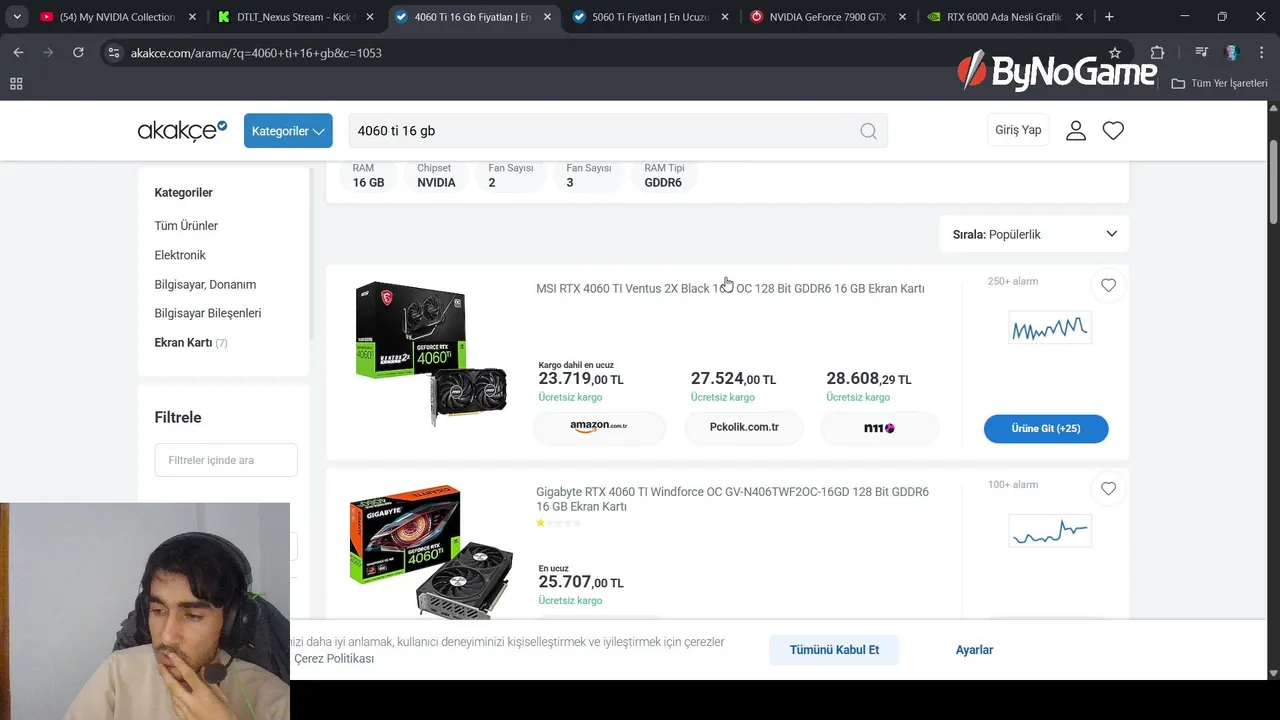Favorite the Gigabyte Windforce with heart icon
The width and height of the screenshot is (1280, 720).
1108,488
